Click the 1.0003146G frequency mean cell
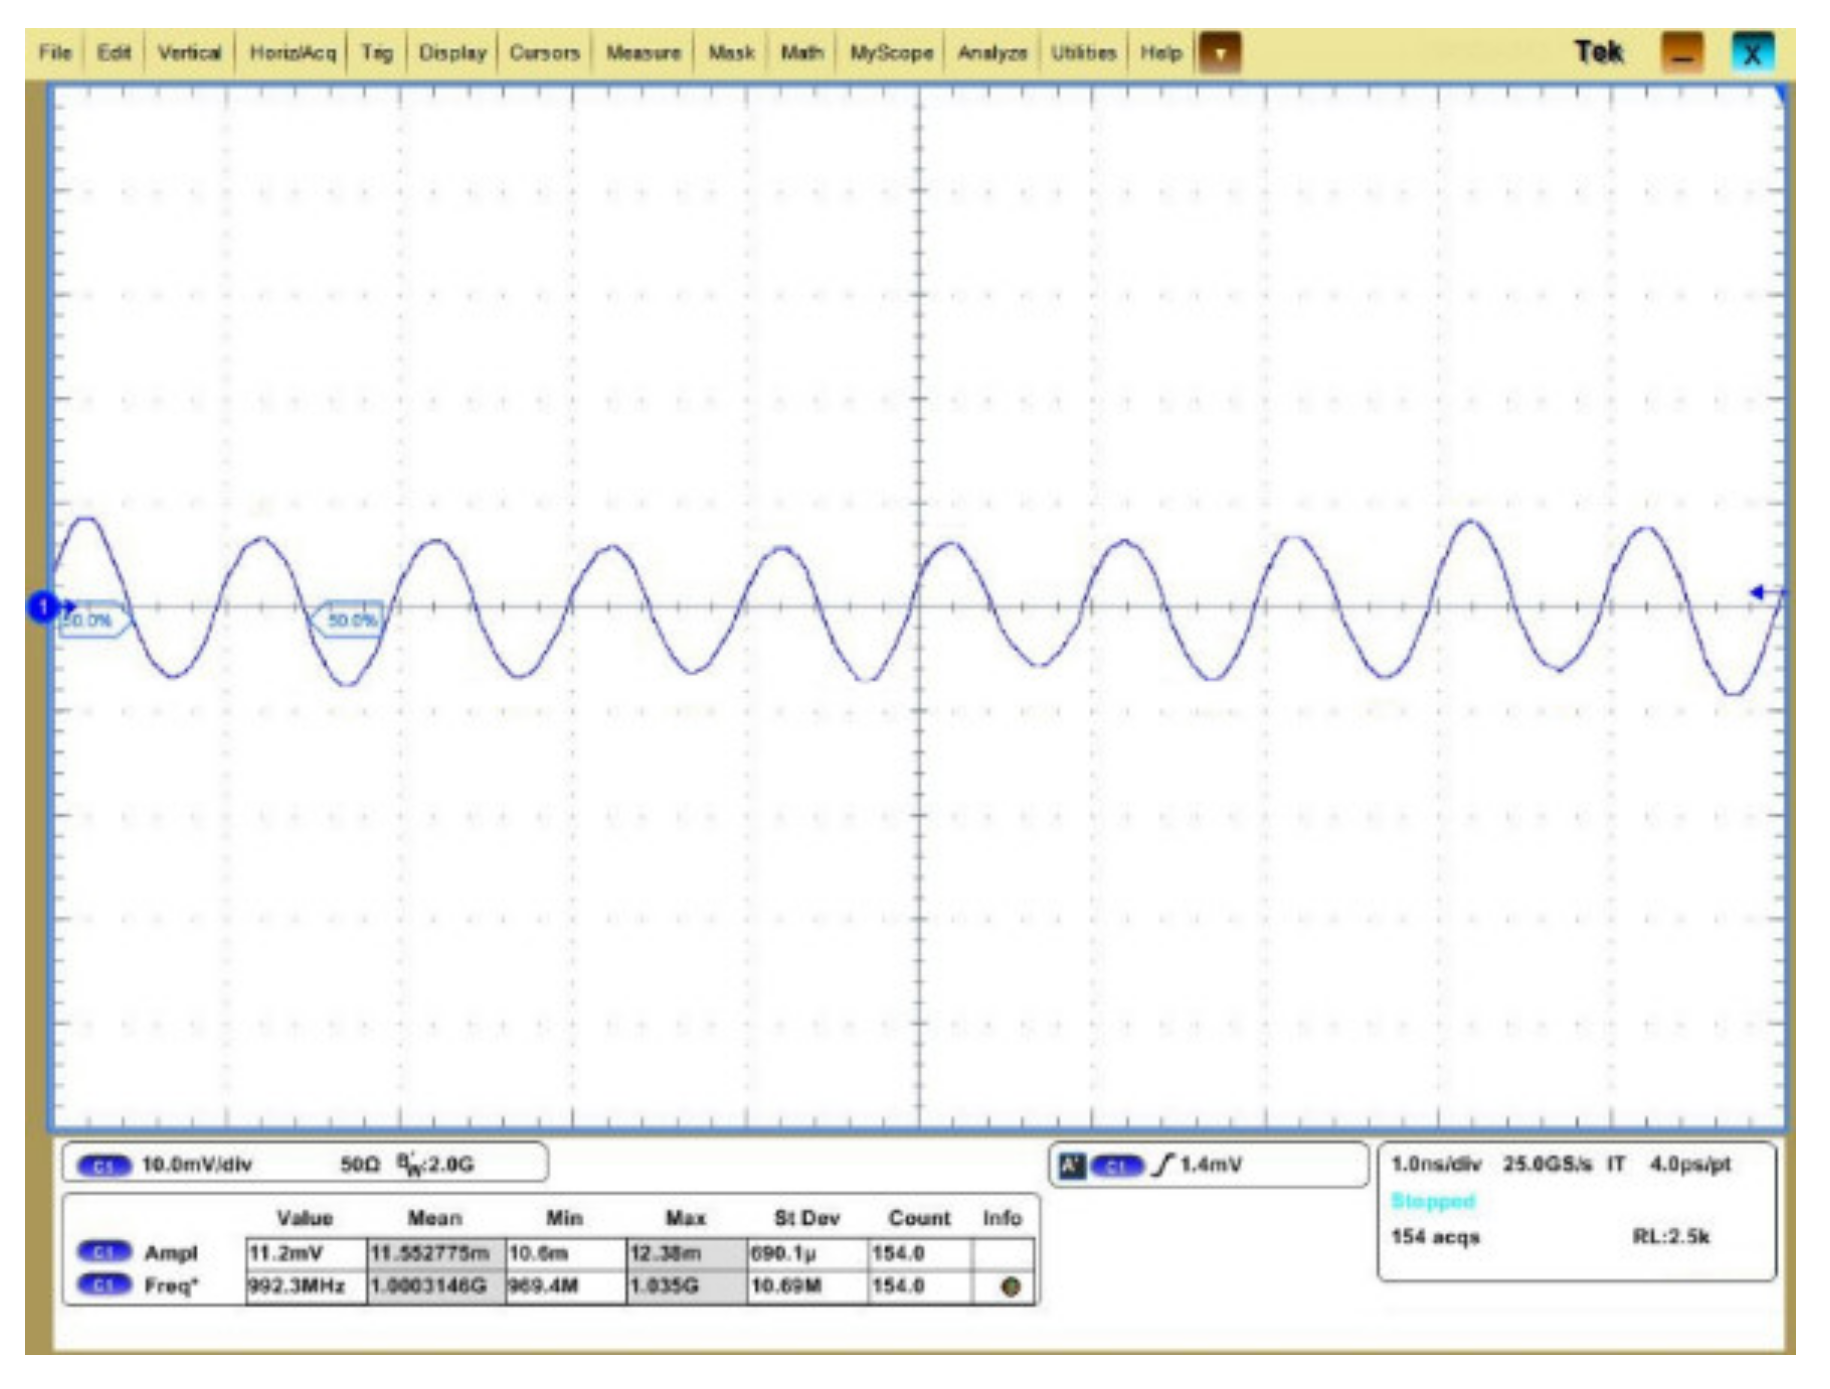 click(437, 1287)
